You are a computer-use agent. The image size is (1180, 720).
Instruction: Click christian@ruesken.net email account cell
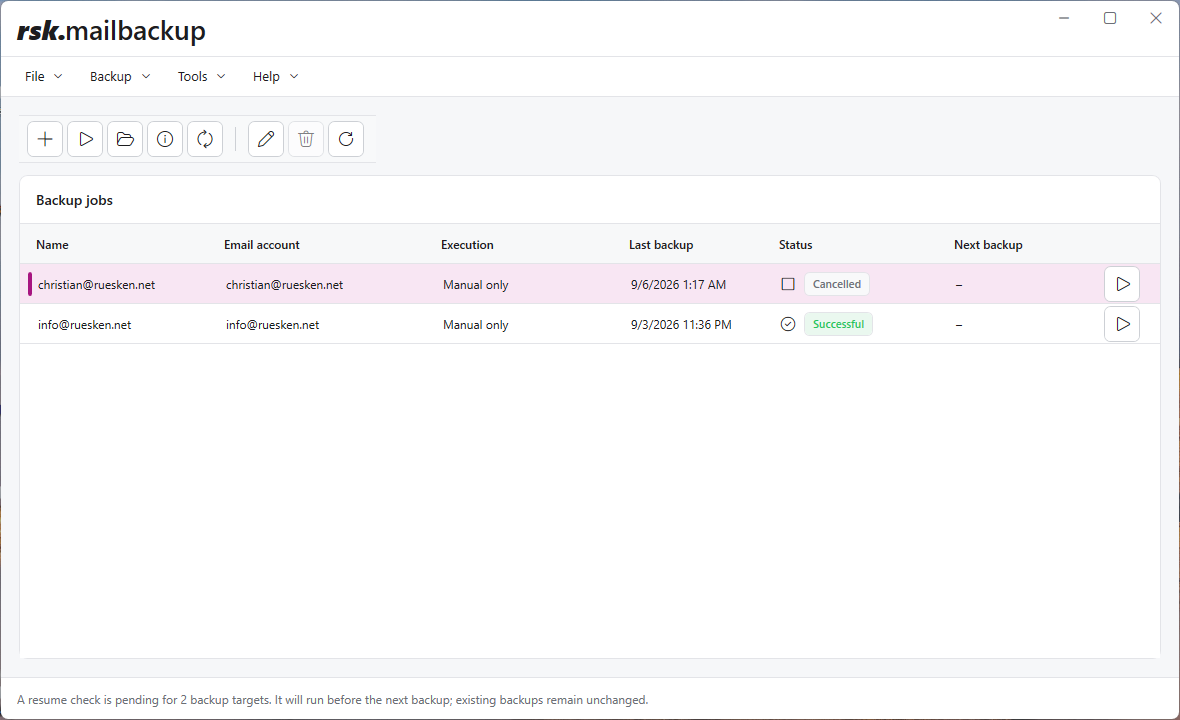(284, 285)
